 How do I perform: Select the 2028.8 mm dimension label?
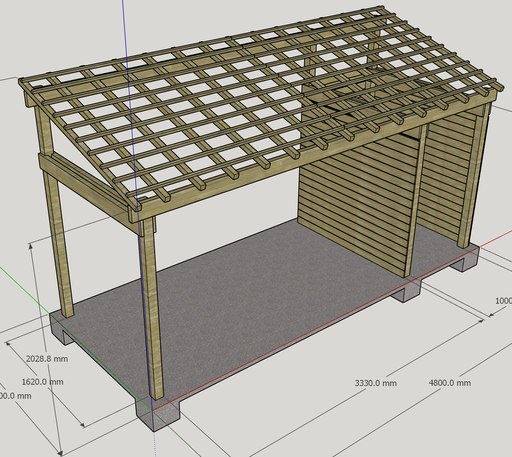pyautogui.click(x=47, y=359)
